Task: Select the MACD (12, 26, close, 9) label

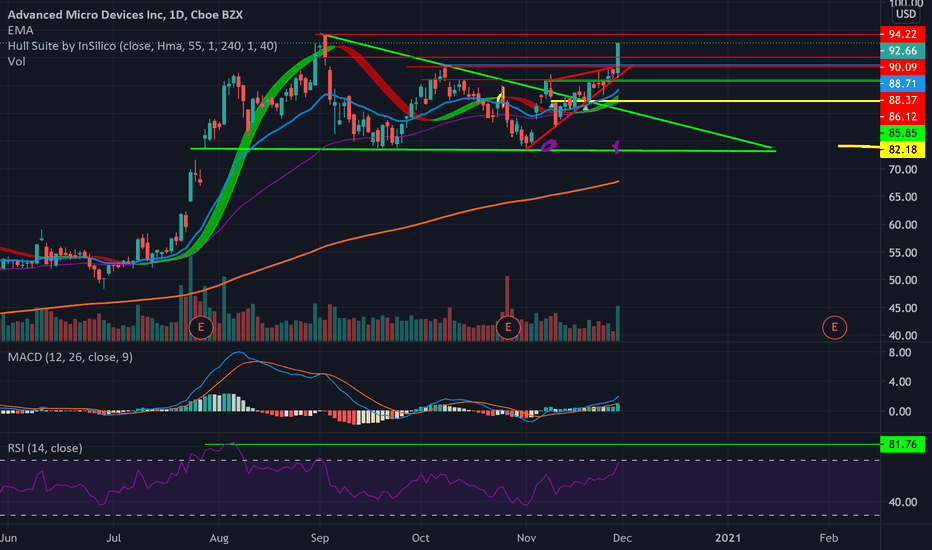Action: click(70, 357)
